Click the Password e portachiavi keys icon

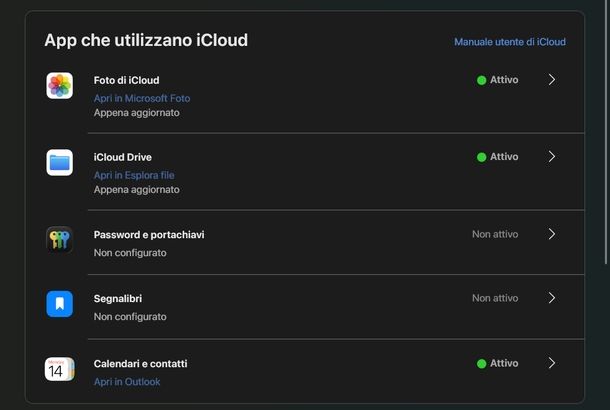point(60,240)
